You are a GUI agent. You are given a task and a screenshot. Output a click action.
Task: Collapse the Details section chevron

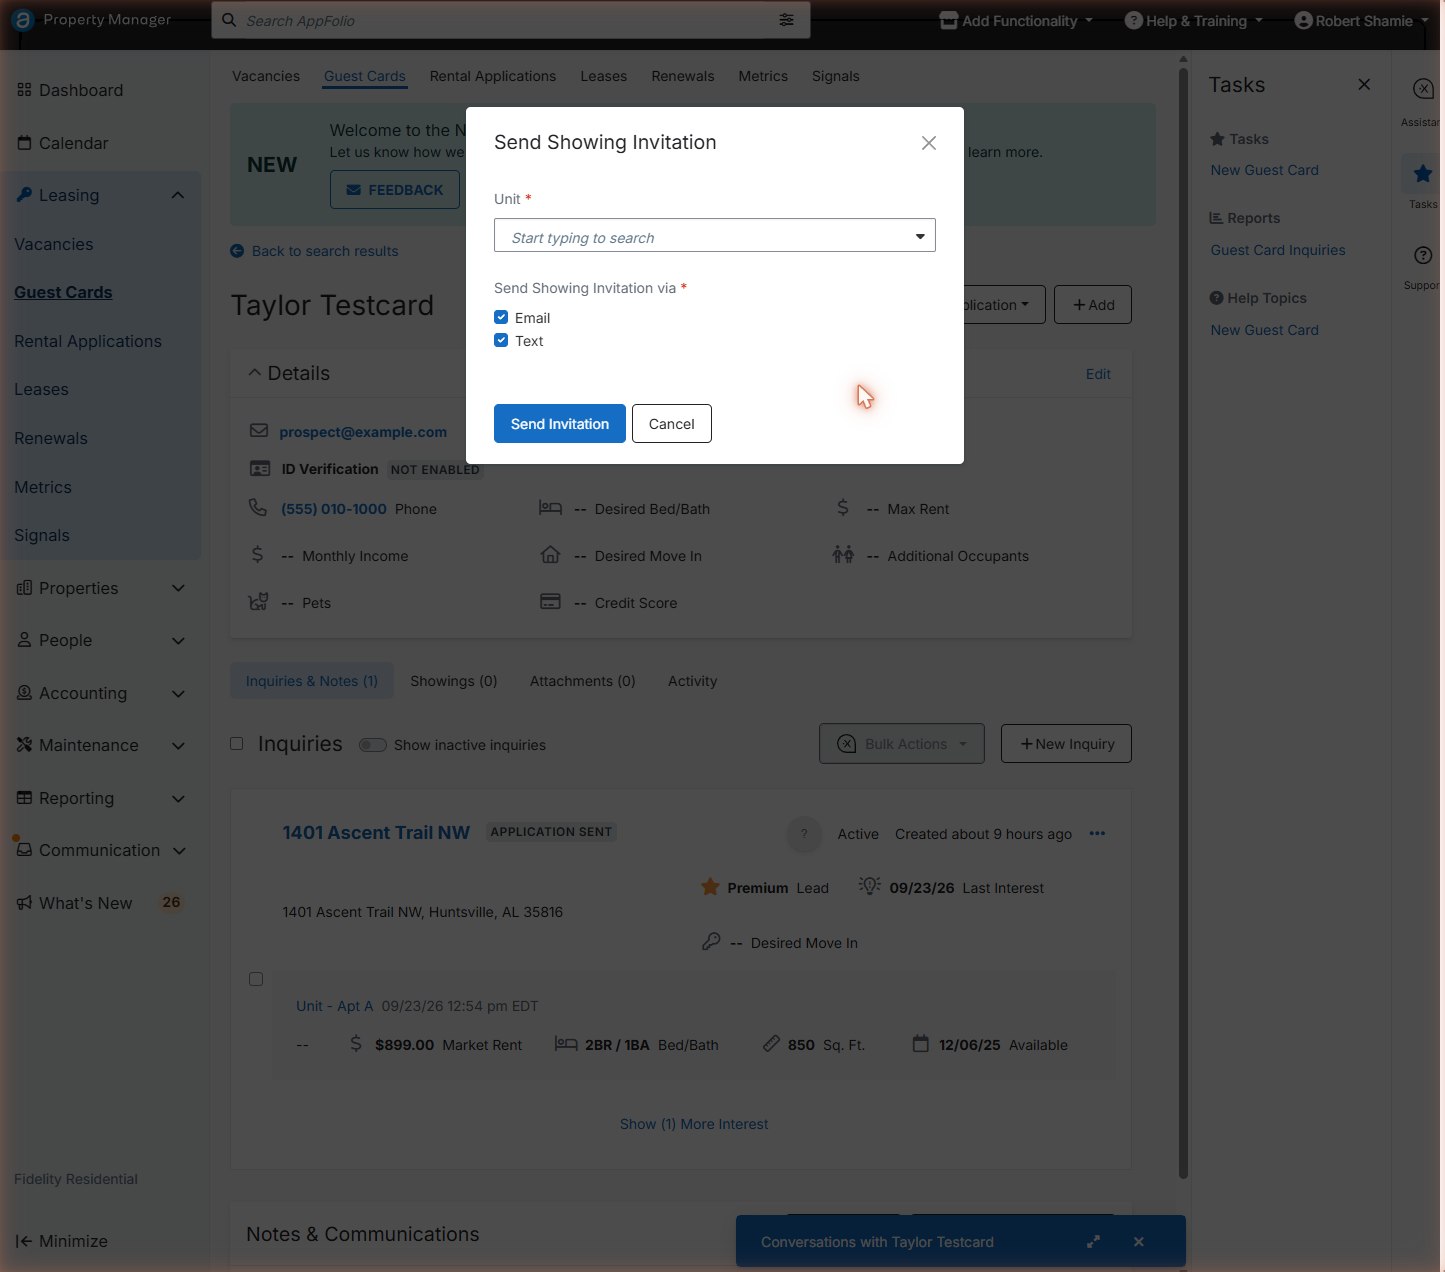254,373
